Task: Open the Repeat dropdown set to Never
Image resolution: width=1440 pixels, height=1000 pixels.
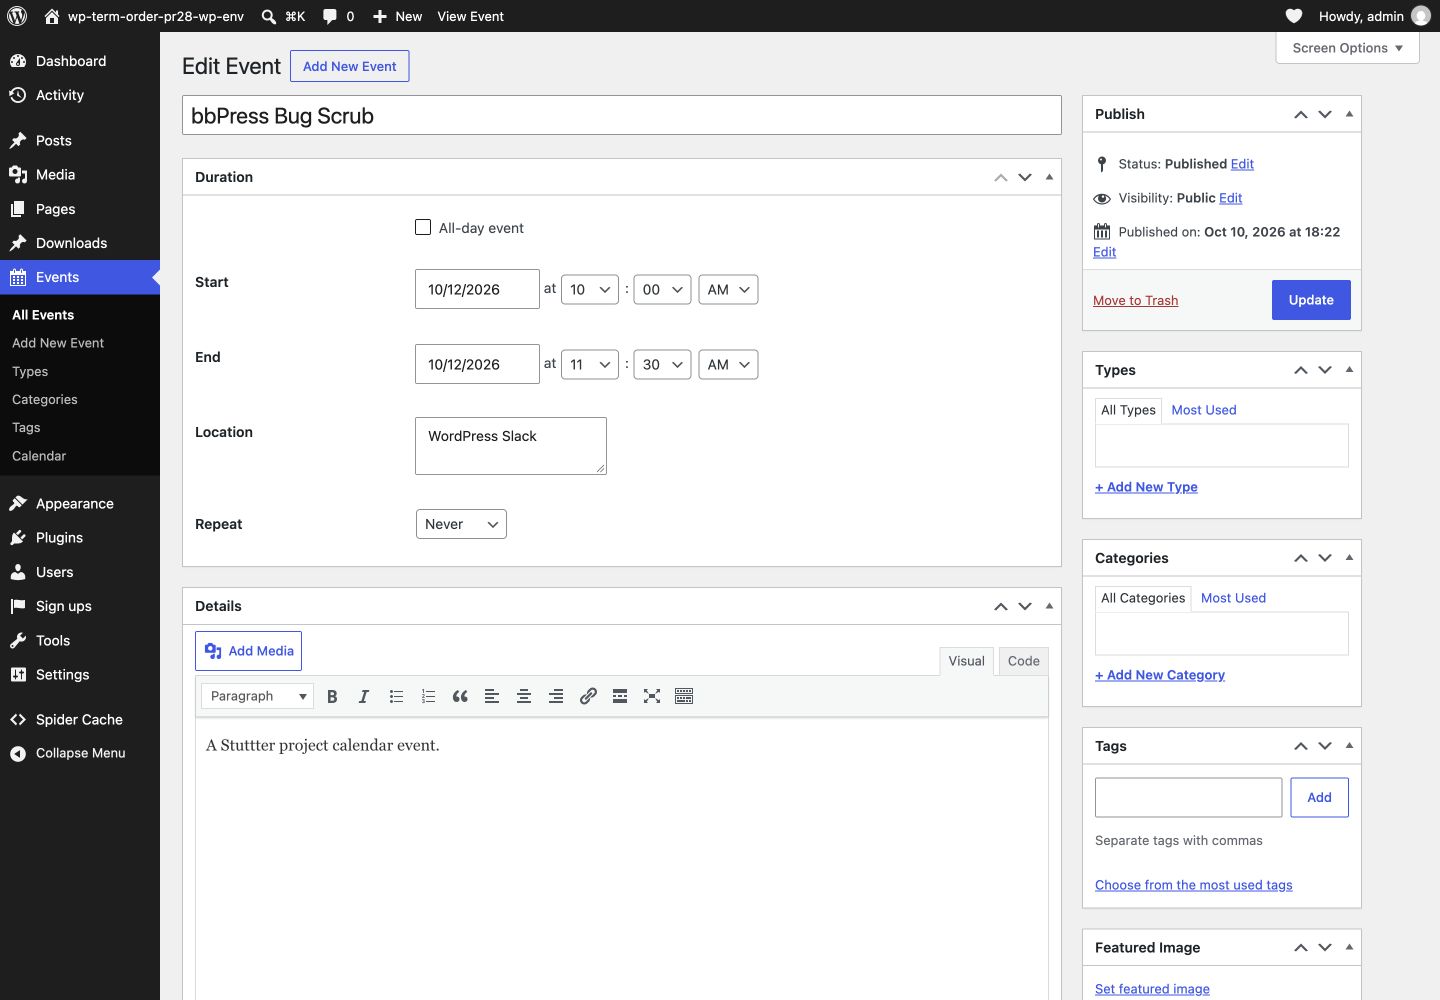Action: click(461, 524)
